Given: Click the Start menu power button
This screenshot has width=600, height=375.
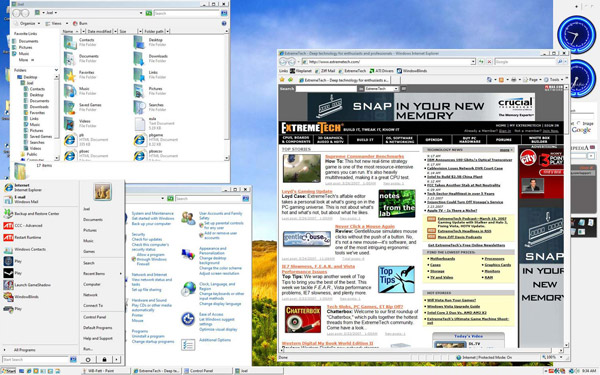Looking at the screenshot, I should [88, 360].
